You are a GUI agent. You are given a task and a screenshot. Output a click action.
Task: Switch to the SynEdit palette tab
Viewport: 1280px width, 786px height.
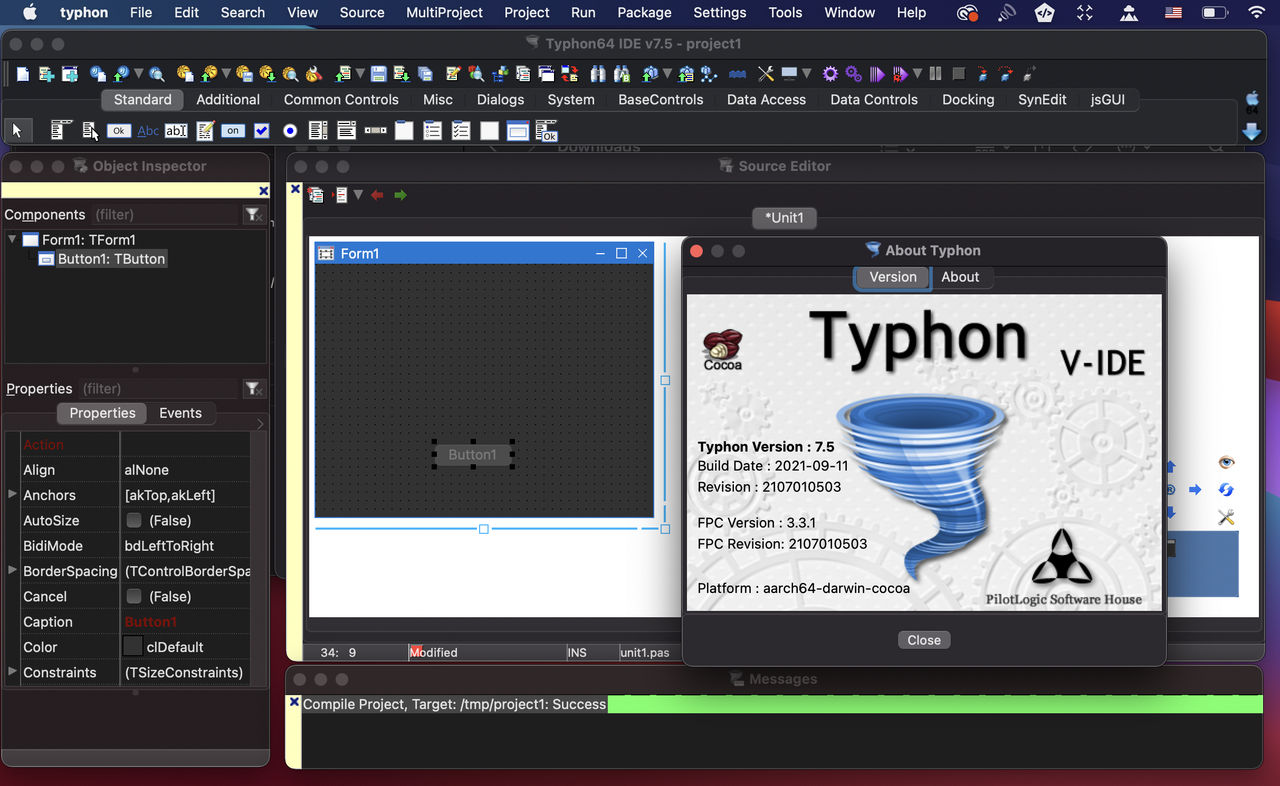point(1042,99)
